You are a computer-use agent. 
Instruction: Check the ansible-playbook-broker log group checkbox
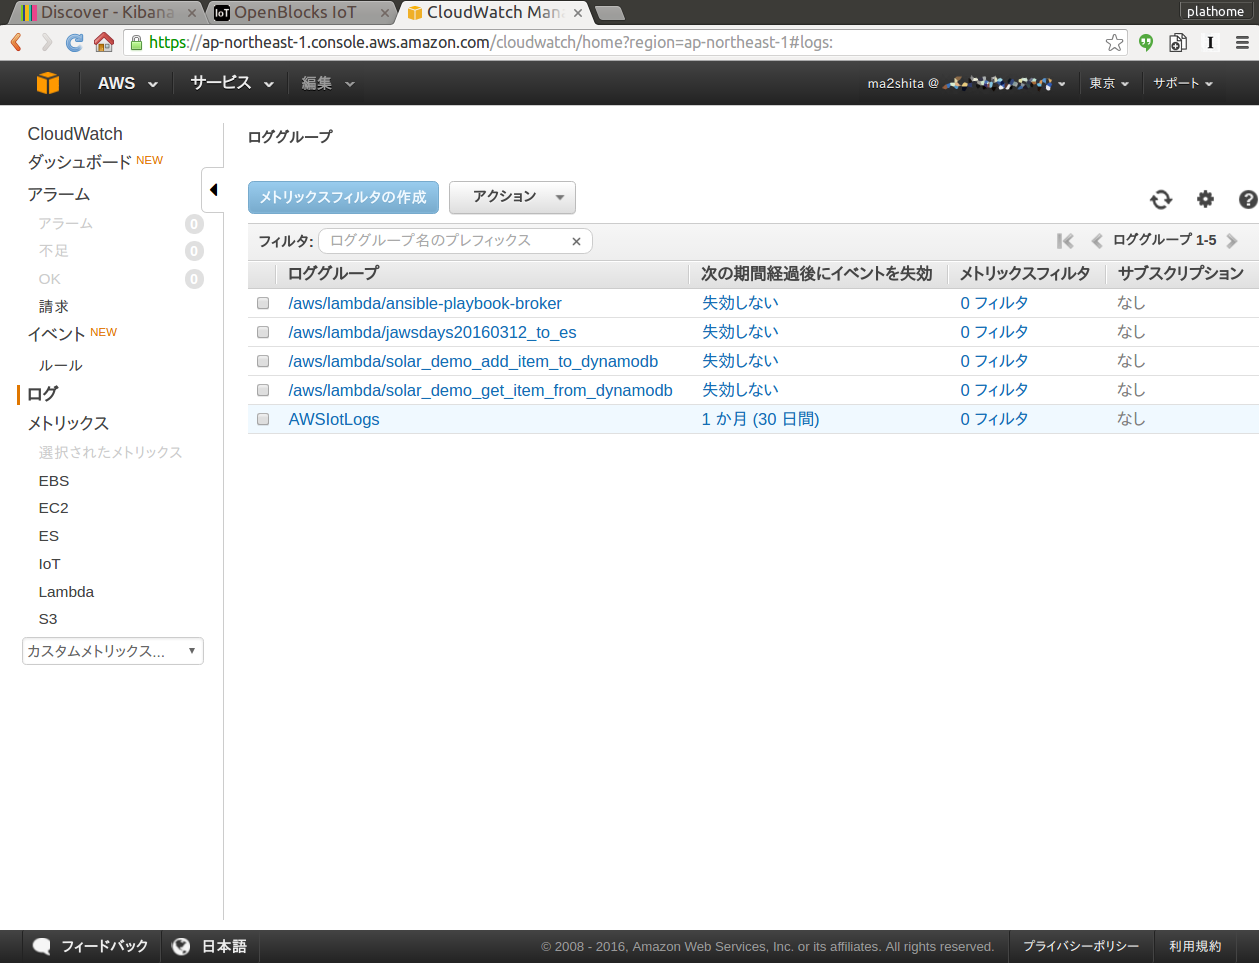pyautogui.click(x=263, y=303)
